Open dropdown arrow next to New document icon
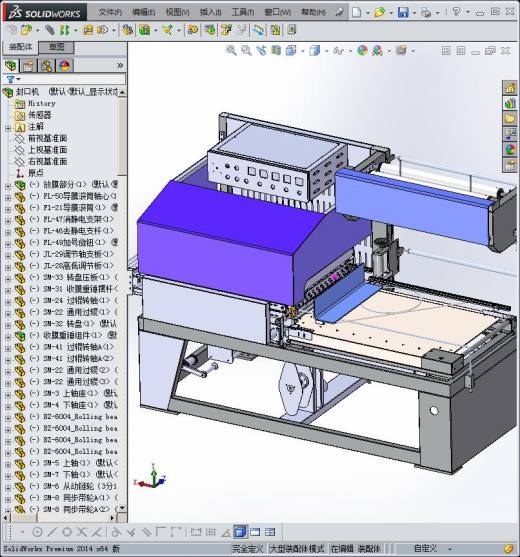The width and height of the screenshot is (520, 557). click(x=368, y=13)
